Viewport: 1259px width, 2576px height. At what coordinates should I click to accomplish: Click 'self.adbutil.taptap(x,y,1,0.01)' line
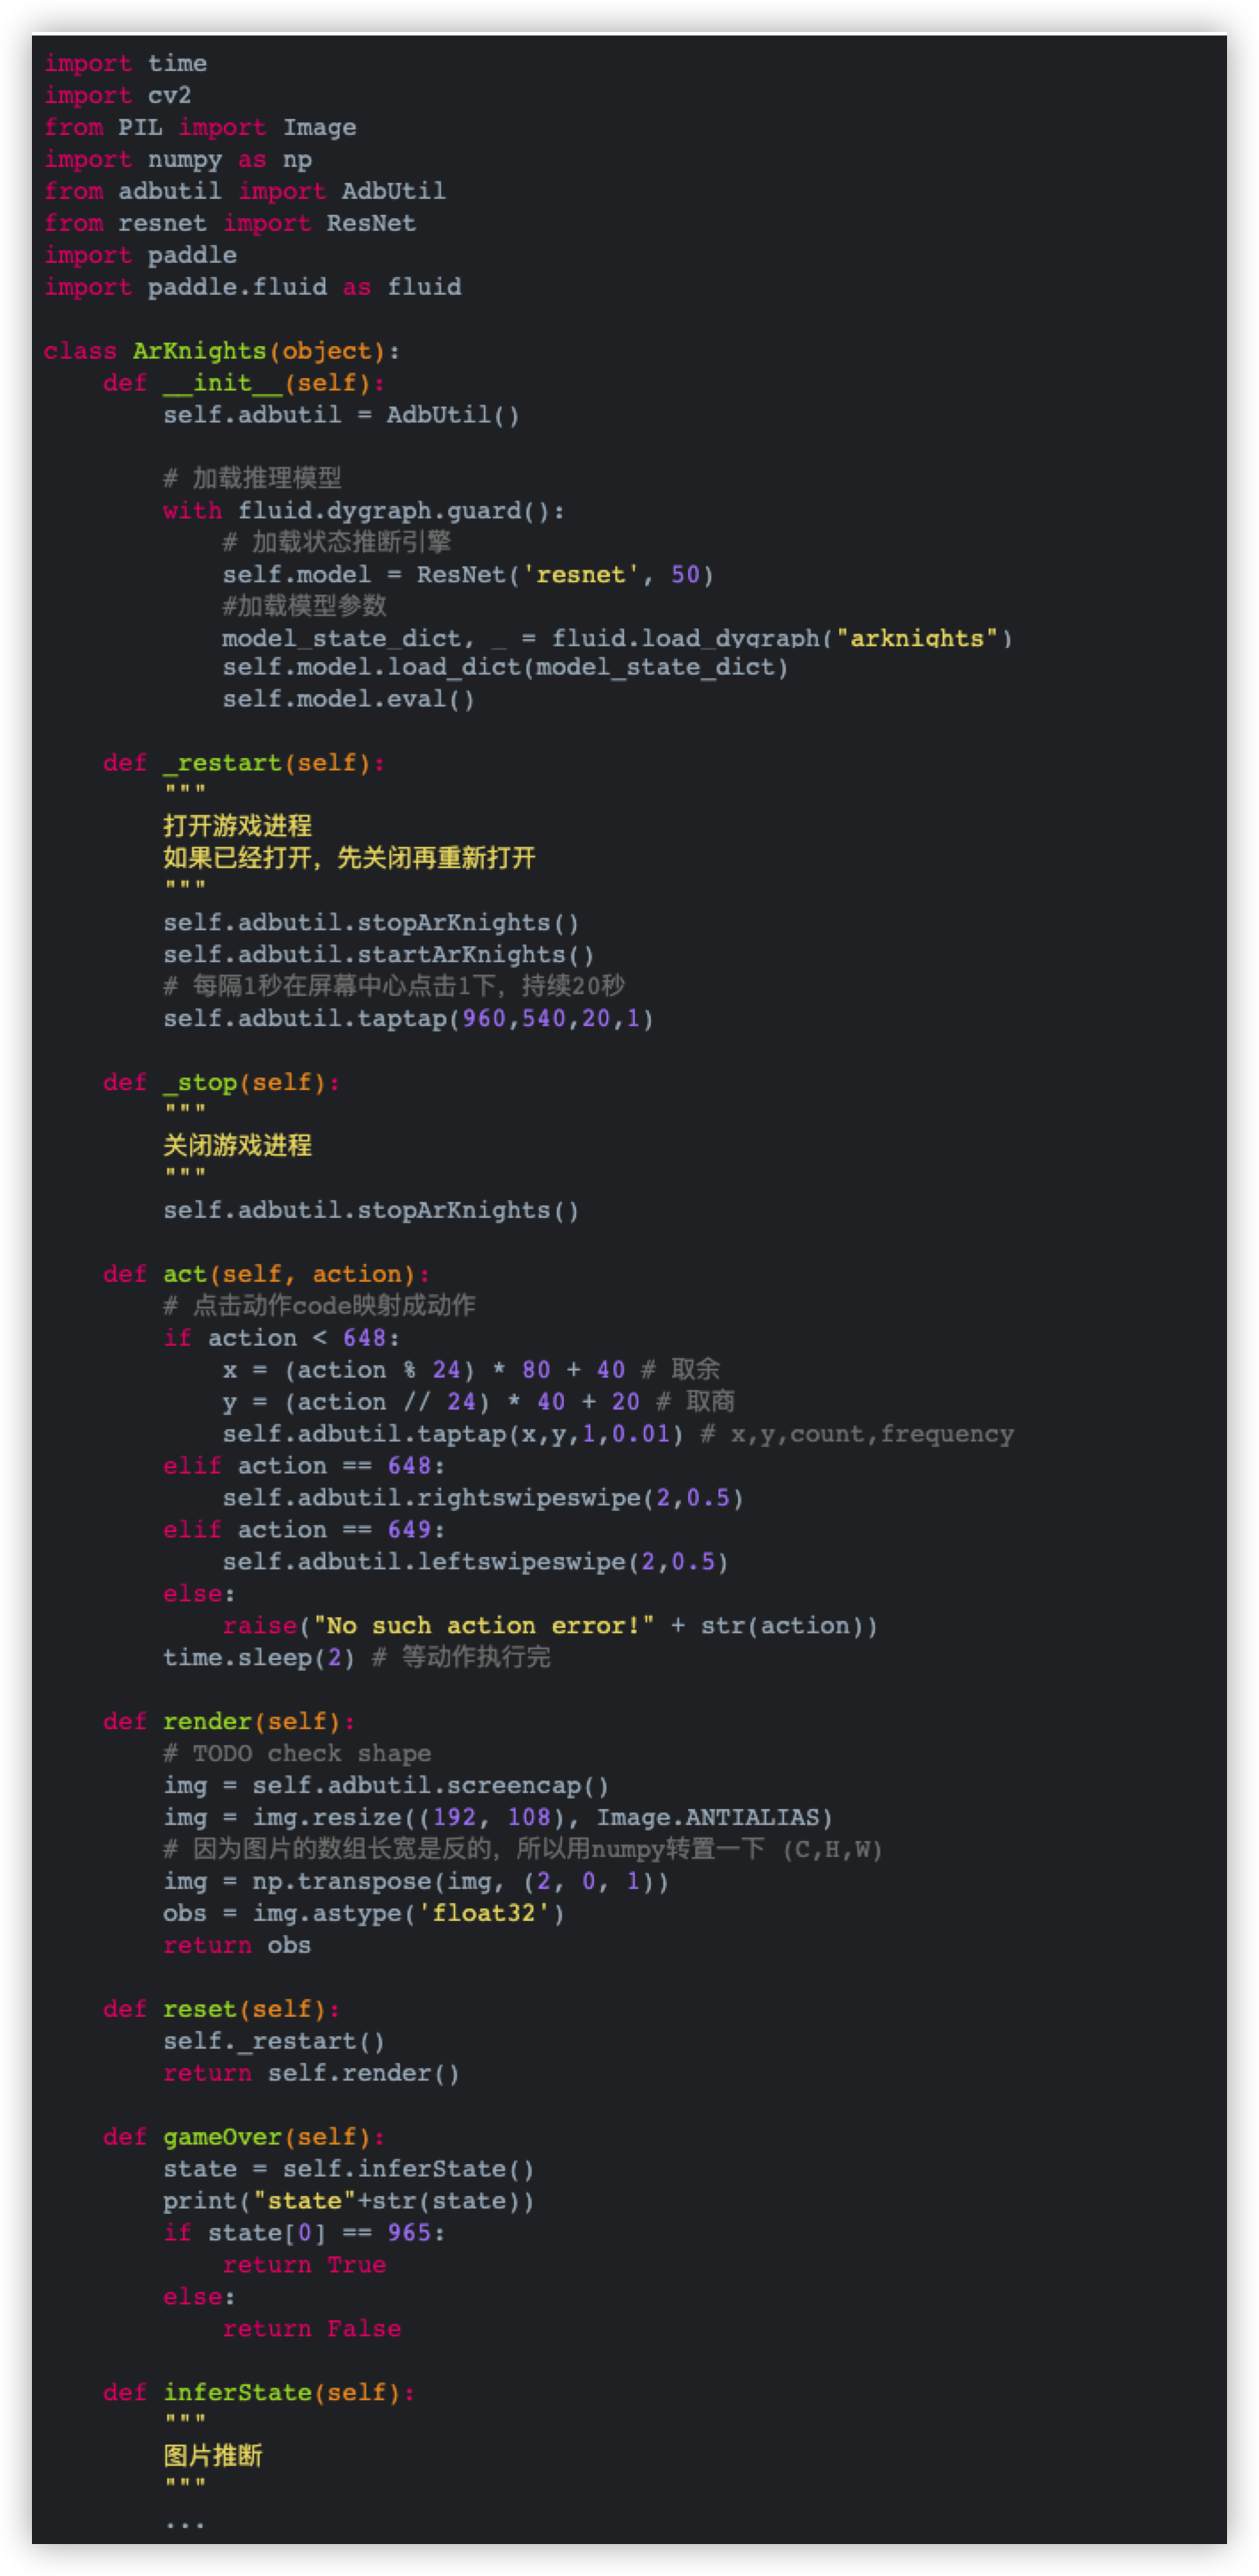[453, 1435]
